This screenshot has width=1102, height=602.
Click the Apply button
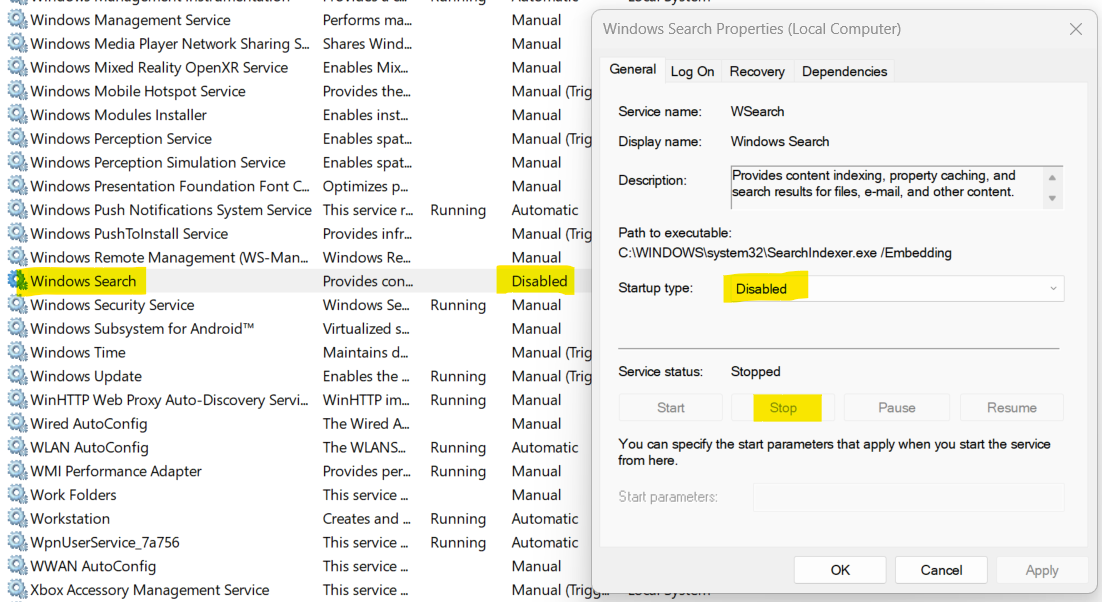pyautogui.click(x=1042, y=570)
